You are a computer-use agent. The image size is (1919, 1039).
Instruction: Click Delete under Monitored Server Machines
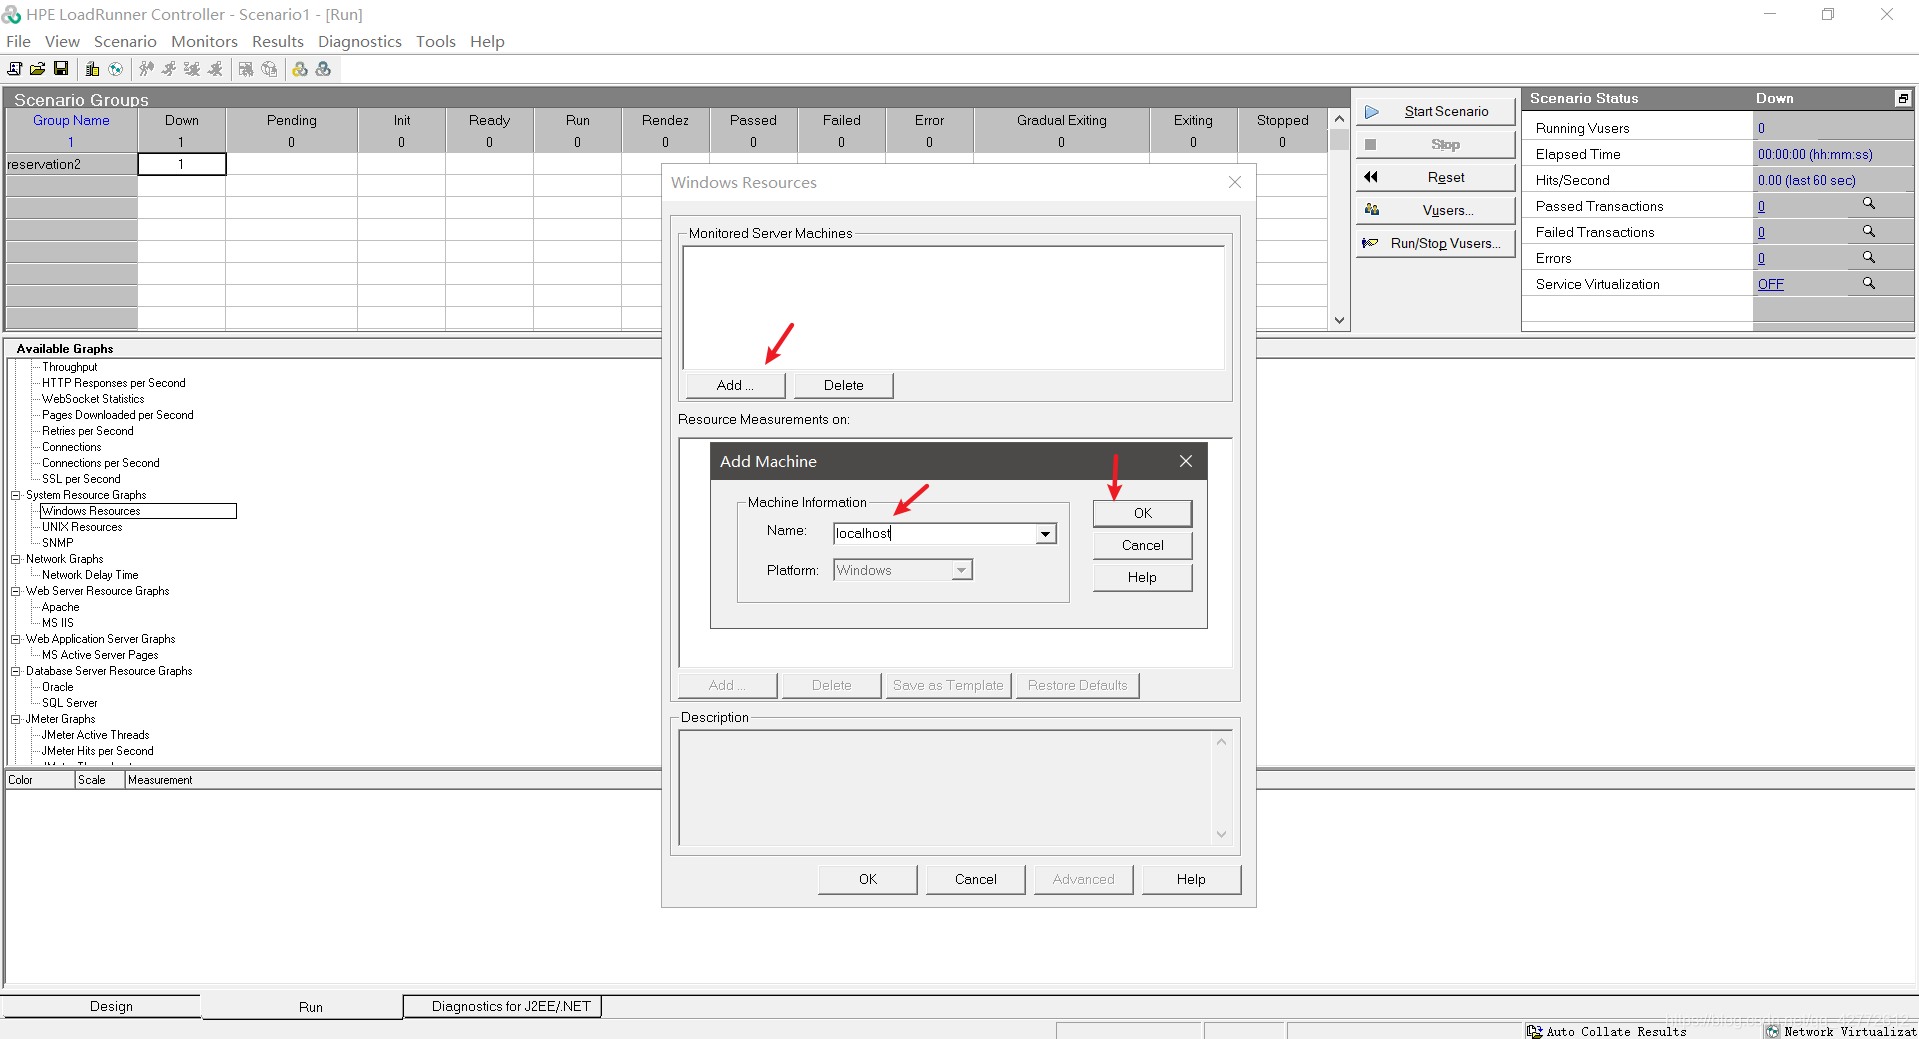843,385
